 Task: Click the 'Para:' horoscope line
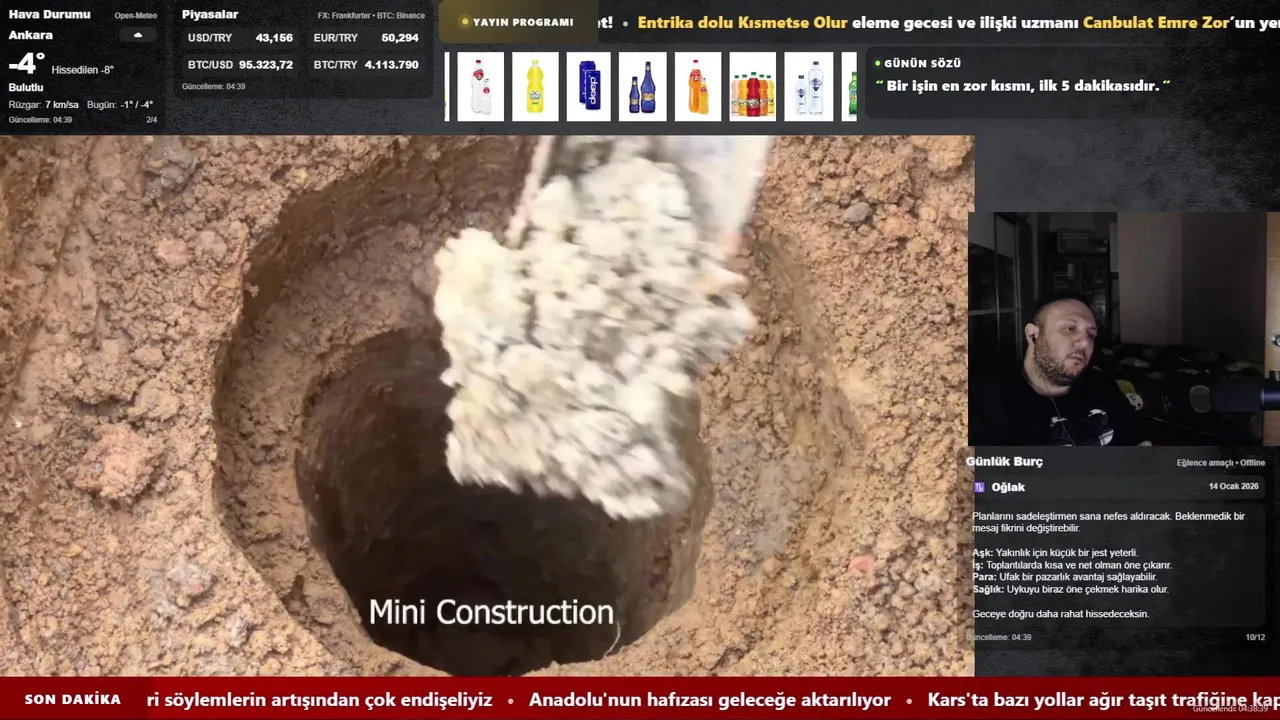(1065, 577)
